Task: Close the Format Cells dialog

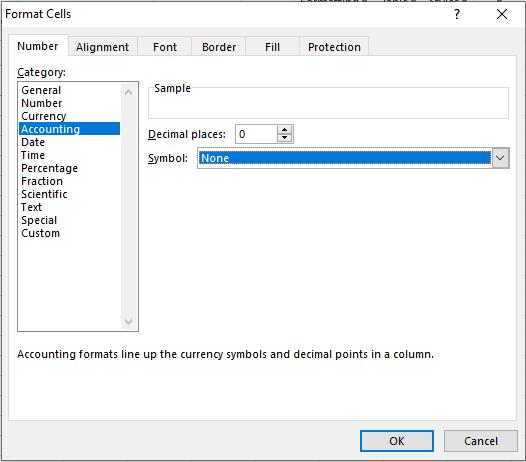Action: [502, 14]
